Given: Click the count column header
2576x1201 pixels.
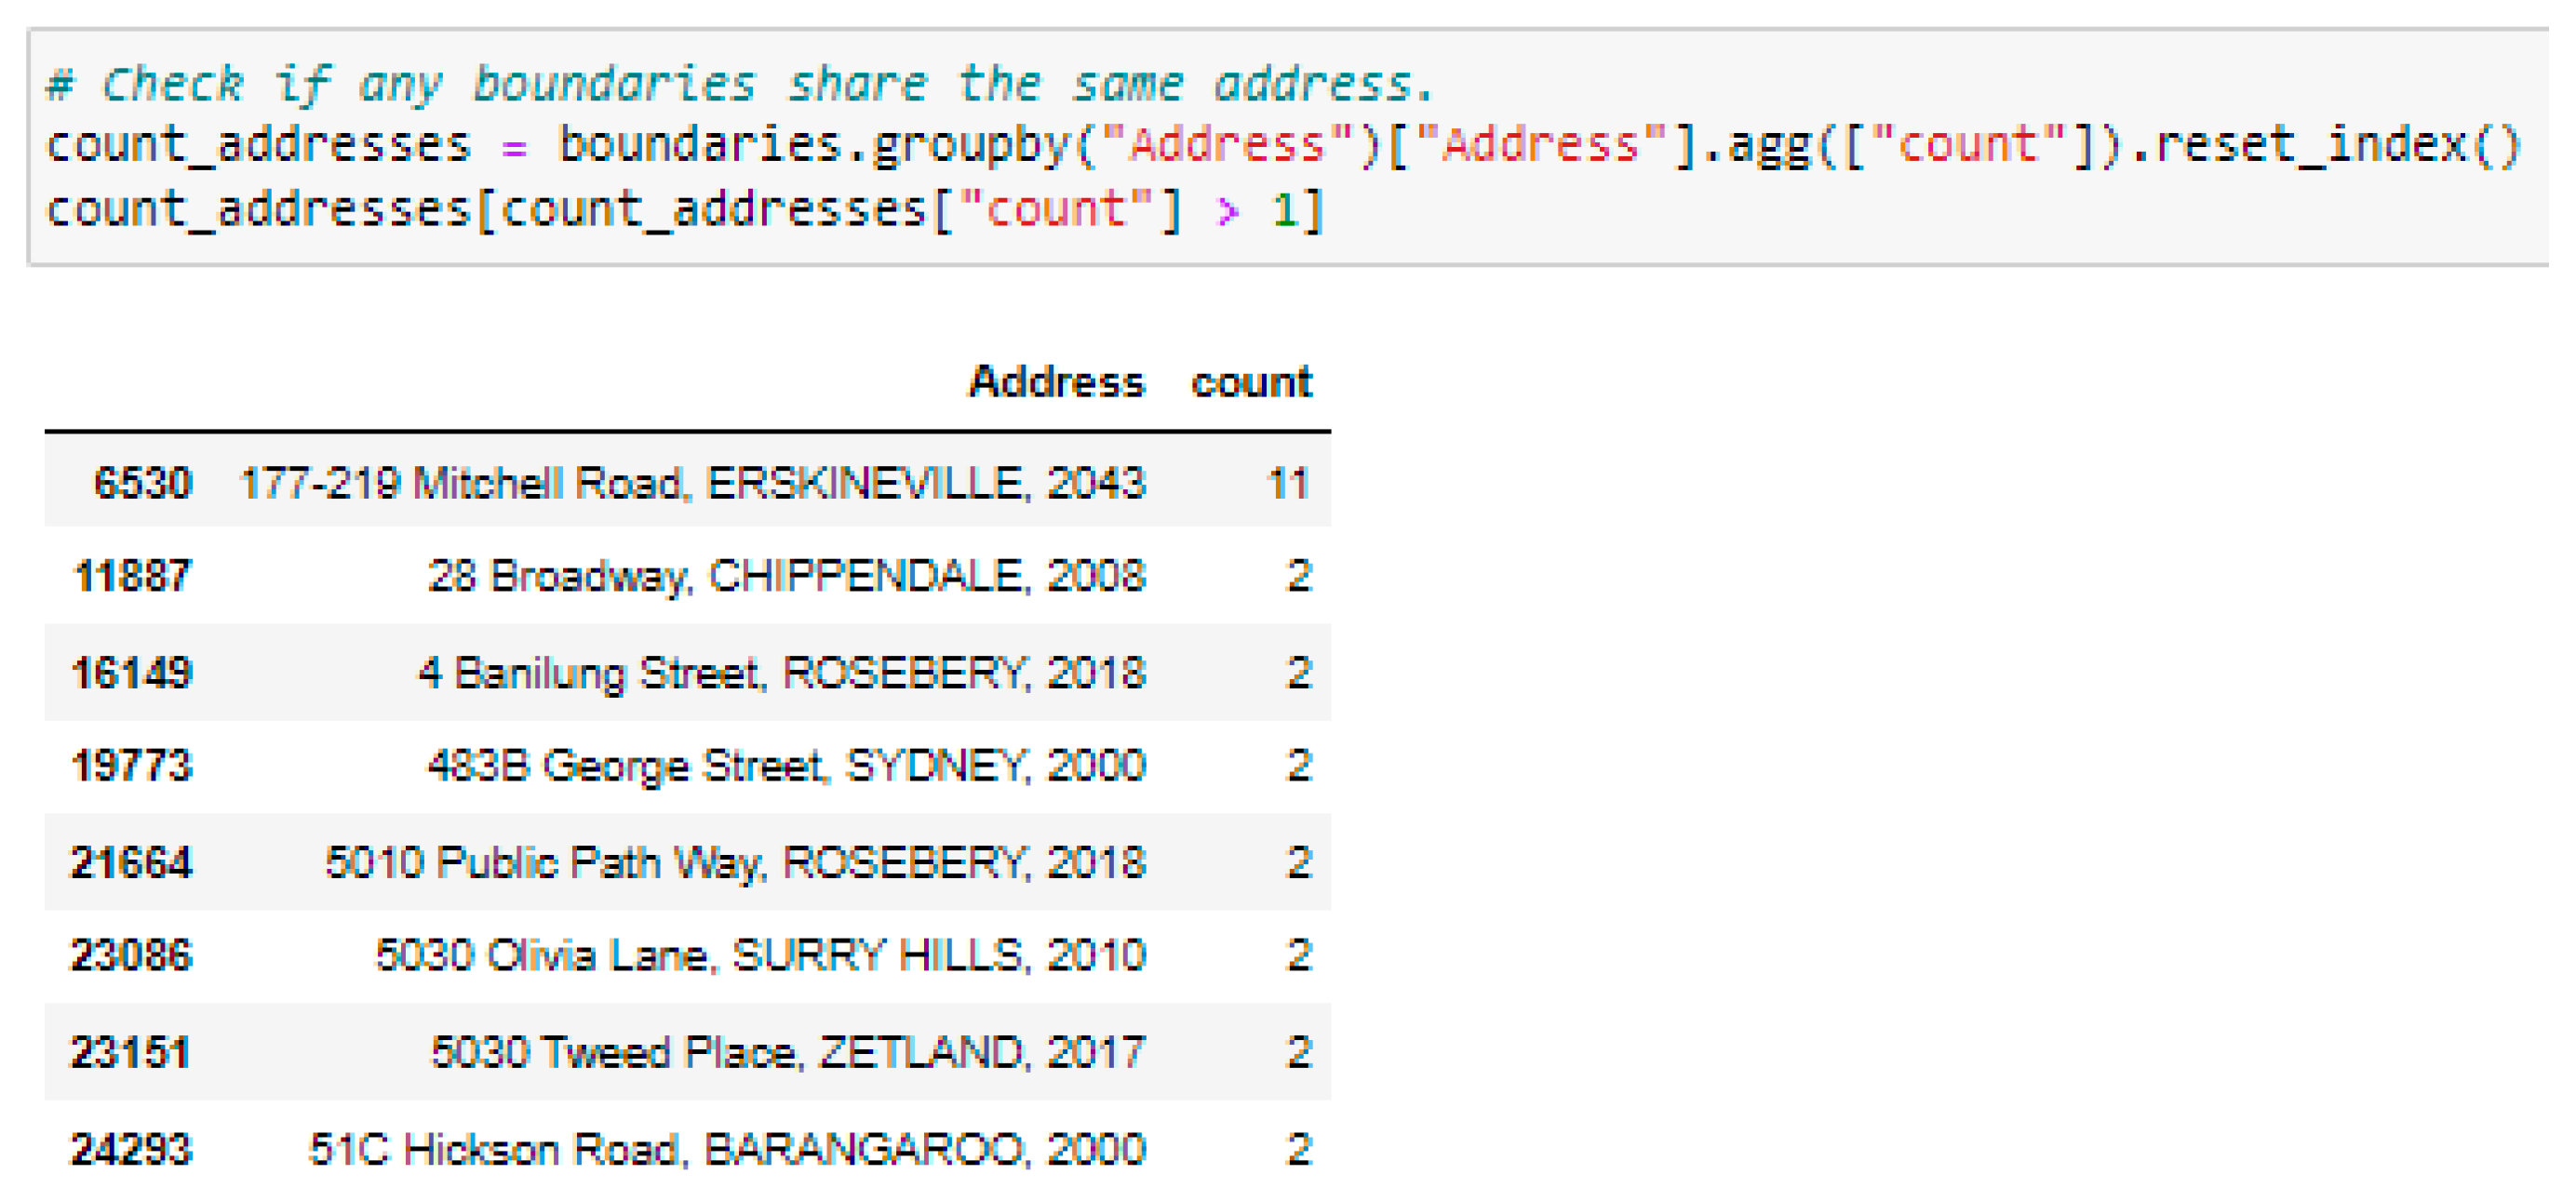Looking at the screenshot, I should [1250, 382].
